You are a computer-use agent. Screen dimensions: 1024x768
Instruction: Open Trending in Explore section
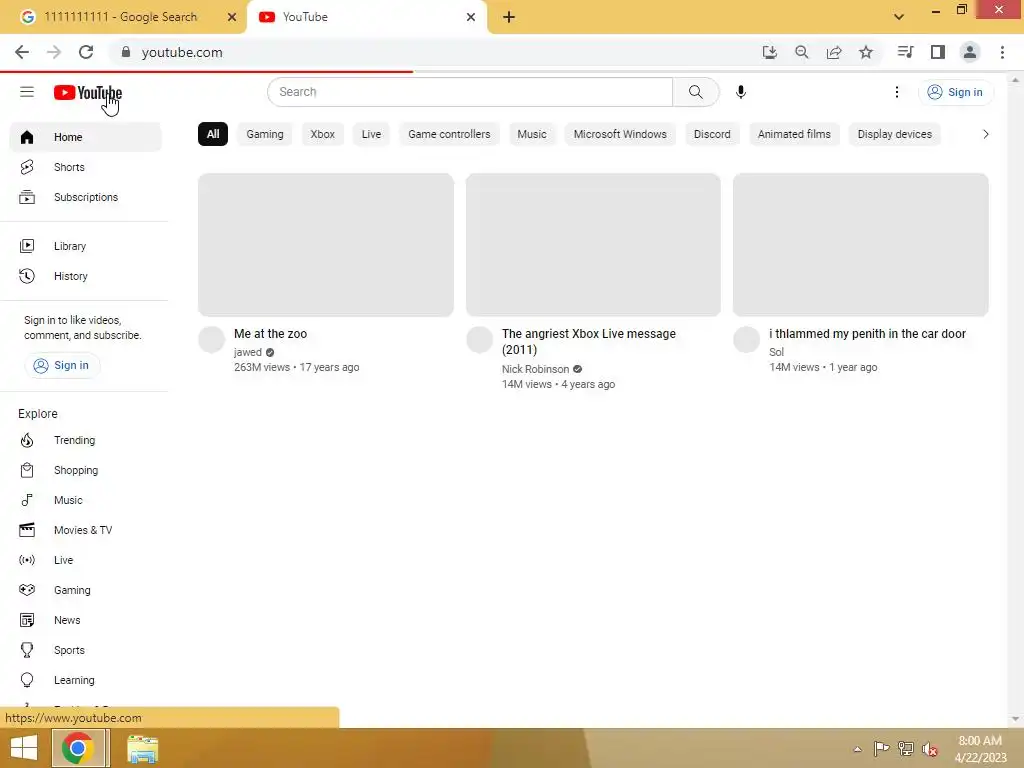pos(86,440)
